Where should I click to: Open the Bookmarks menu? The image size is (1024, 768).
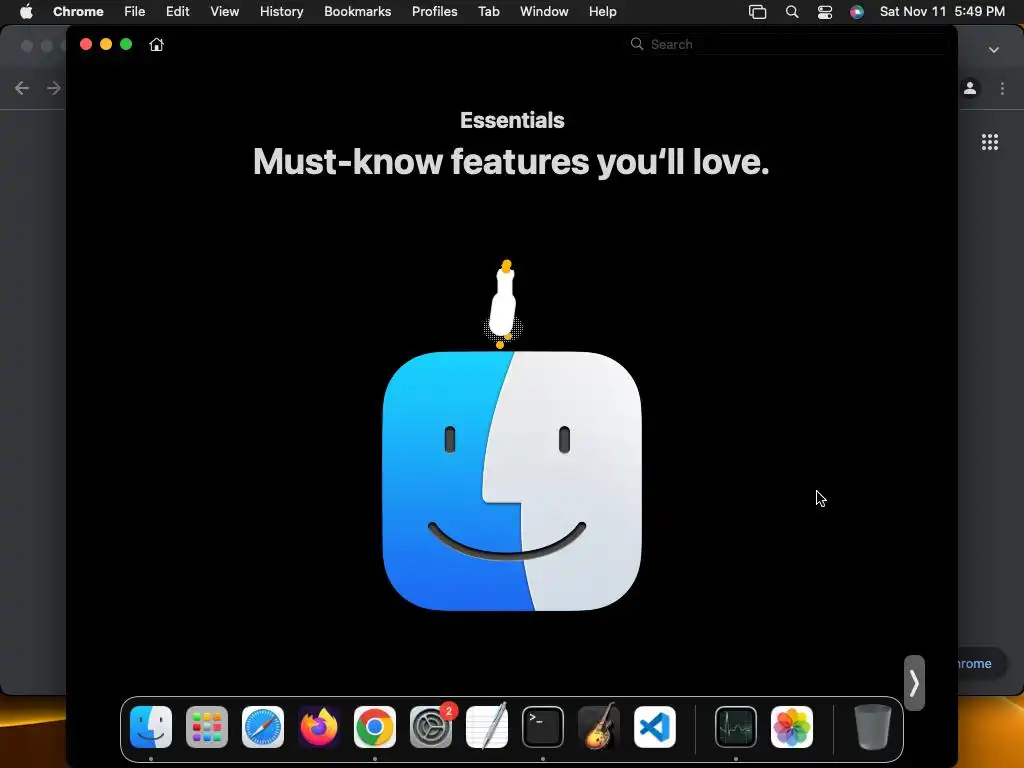click(x=358, y=12)
